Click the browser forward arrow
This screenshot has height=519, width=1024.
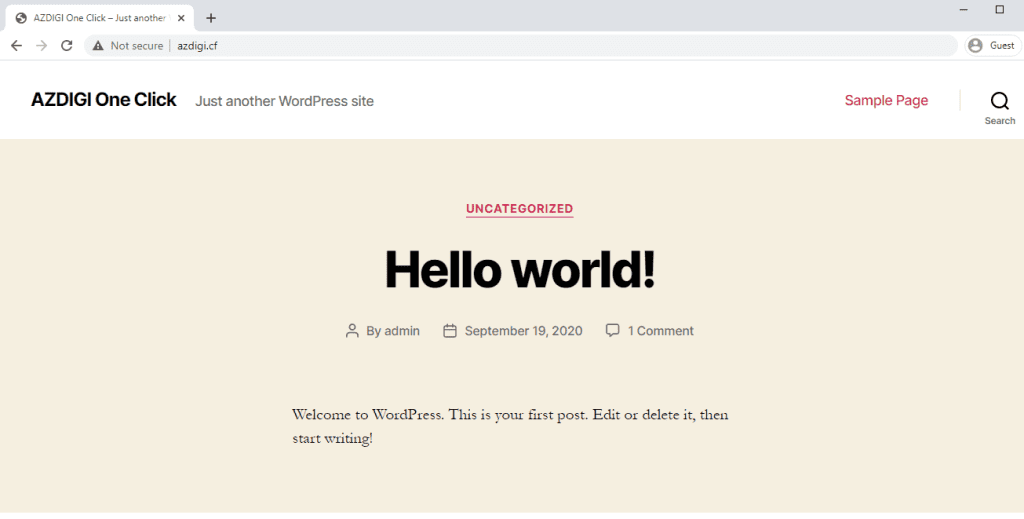tap(41, 46)
